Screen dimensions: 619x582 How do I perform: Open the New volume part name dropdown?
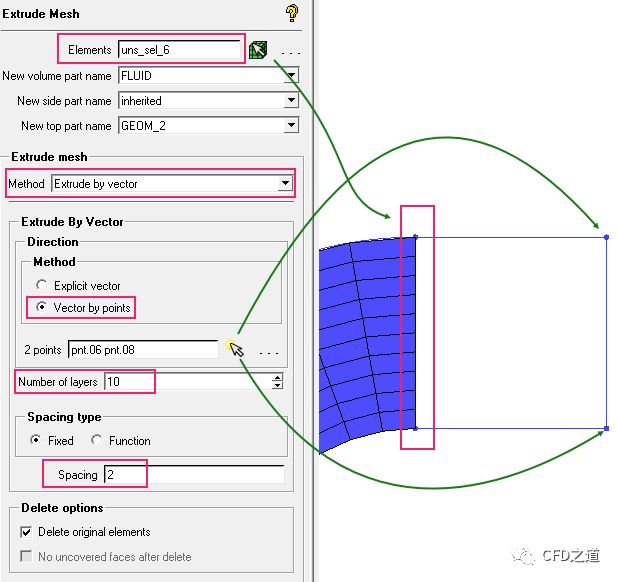tap(291, 76)
